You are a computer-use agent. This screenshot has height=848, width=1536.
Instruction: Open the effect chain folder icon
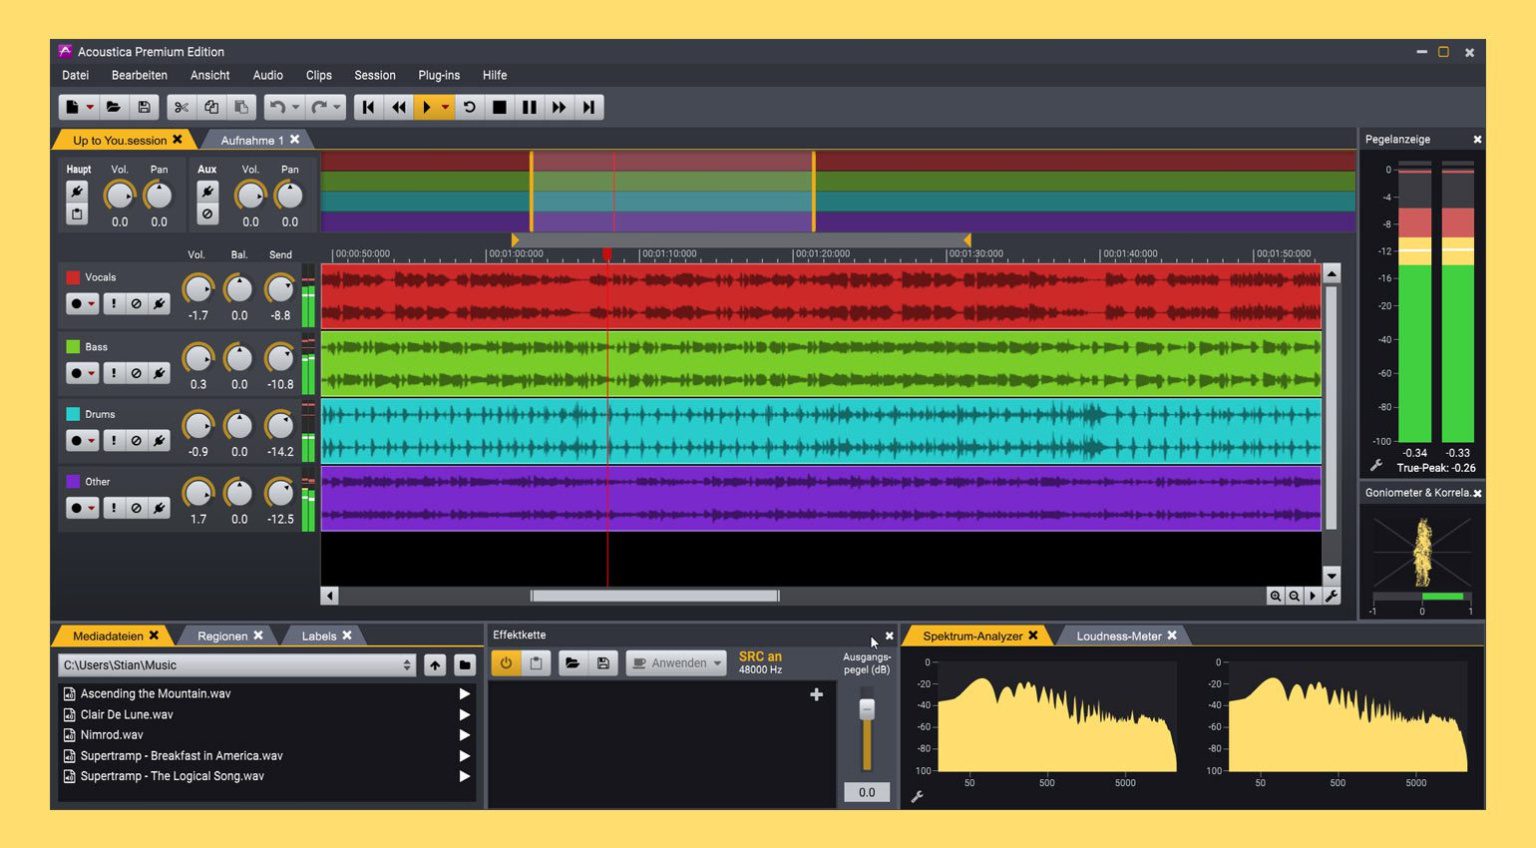[572, 663]
